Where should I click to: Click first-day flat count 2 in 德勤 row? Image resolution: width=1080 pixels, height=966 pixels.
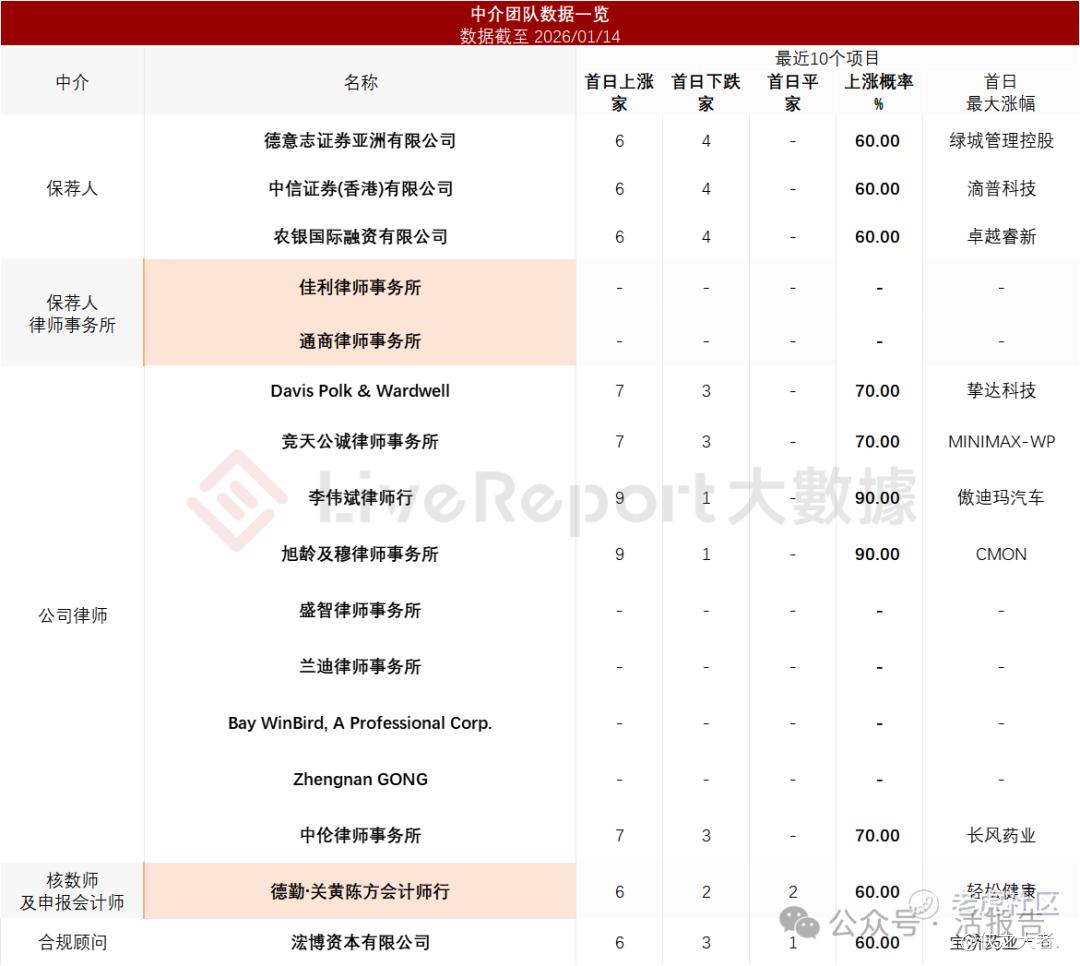pos(793,892)
